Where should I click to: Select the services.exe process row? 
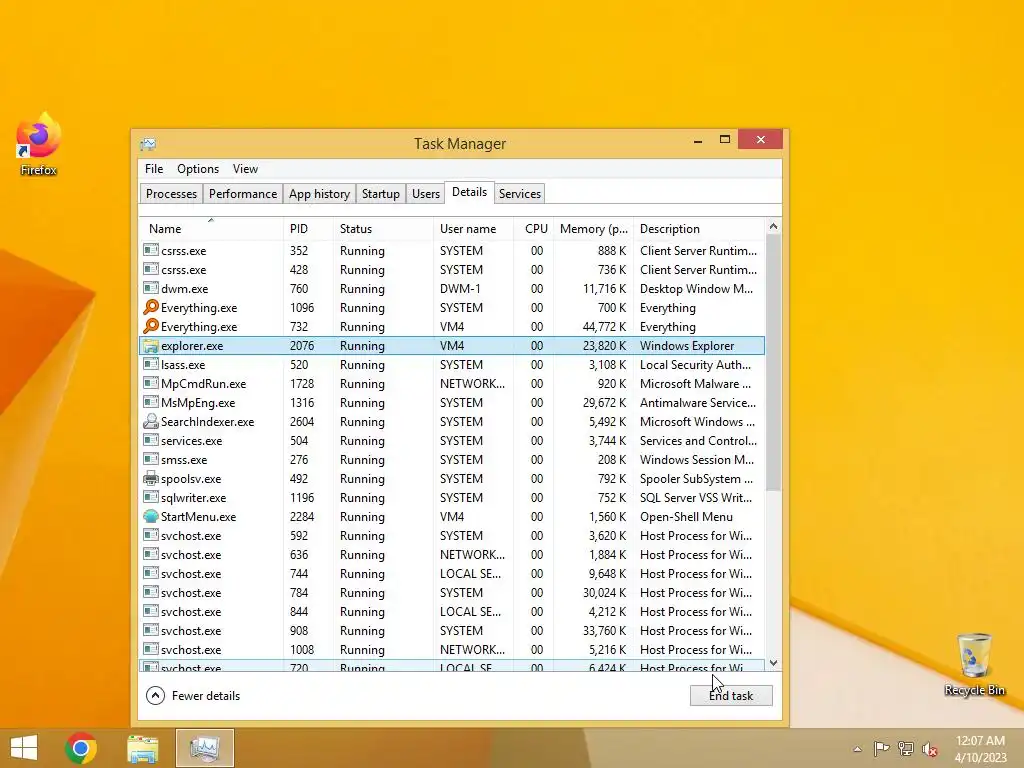tap(451, 440)
